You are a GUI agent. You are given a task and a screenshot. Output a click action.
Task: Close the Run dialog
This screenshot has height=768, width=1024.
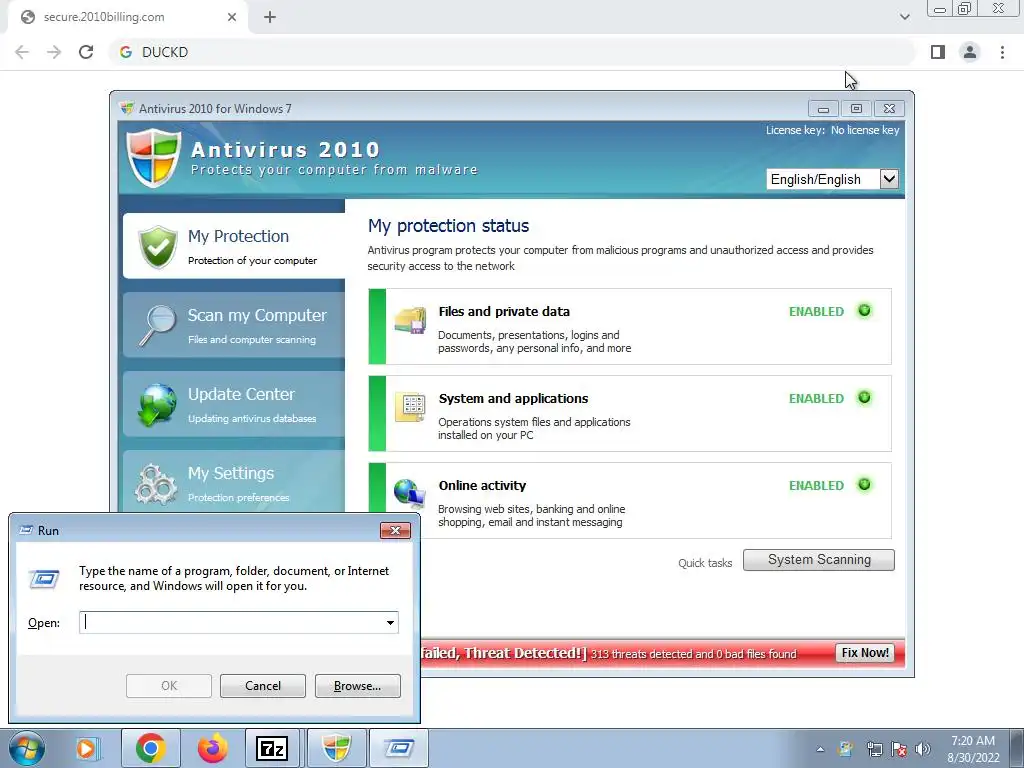tap(395, 530)
